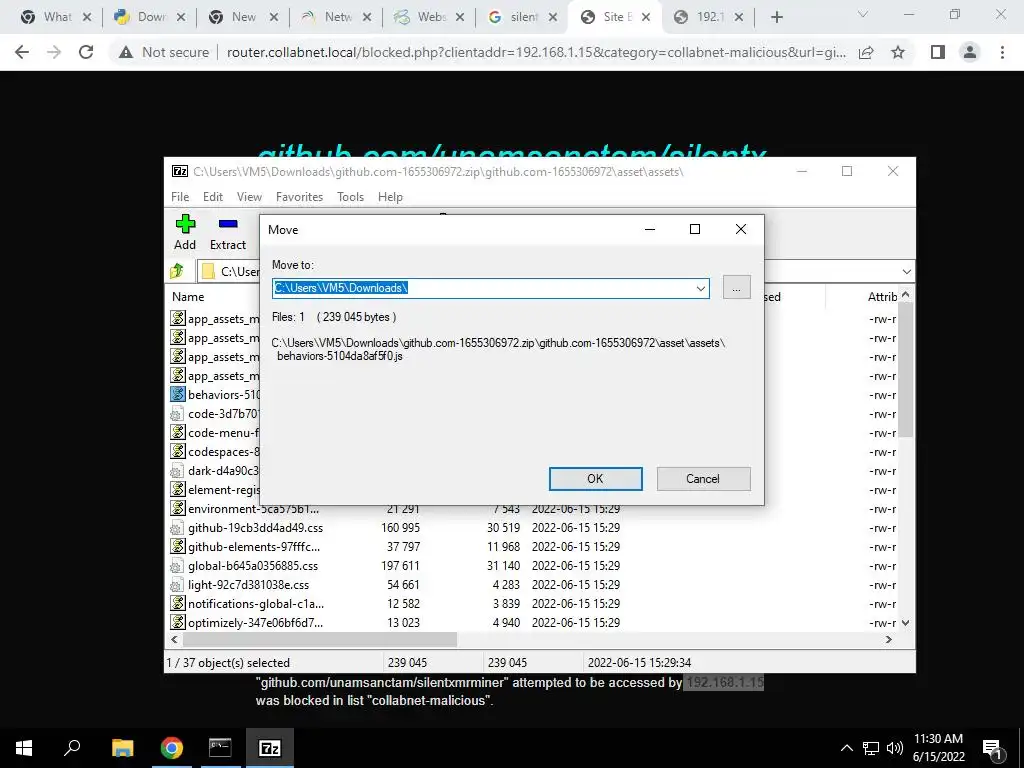This screenshot has width=1024, height=768.
Task: Bookmark this page with the star icon
Action: (898, 52)
